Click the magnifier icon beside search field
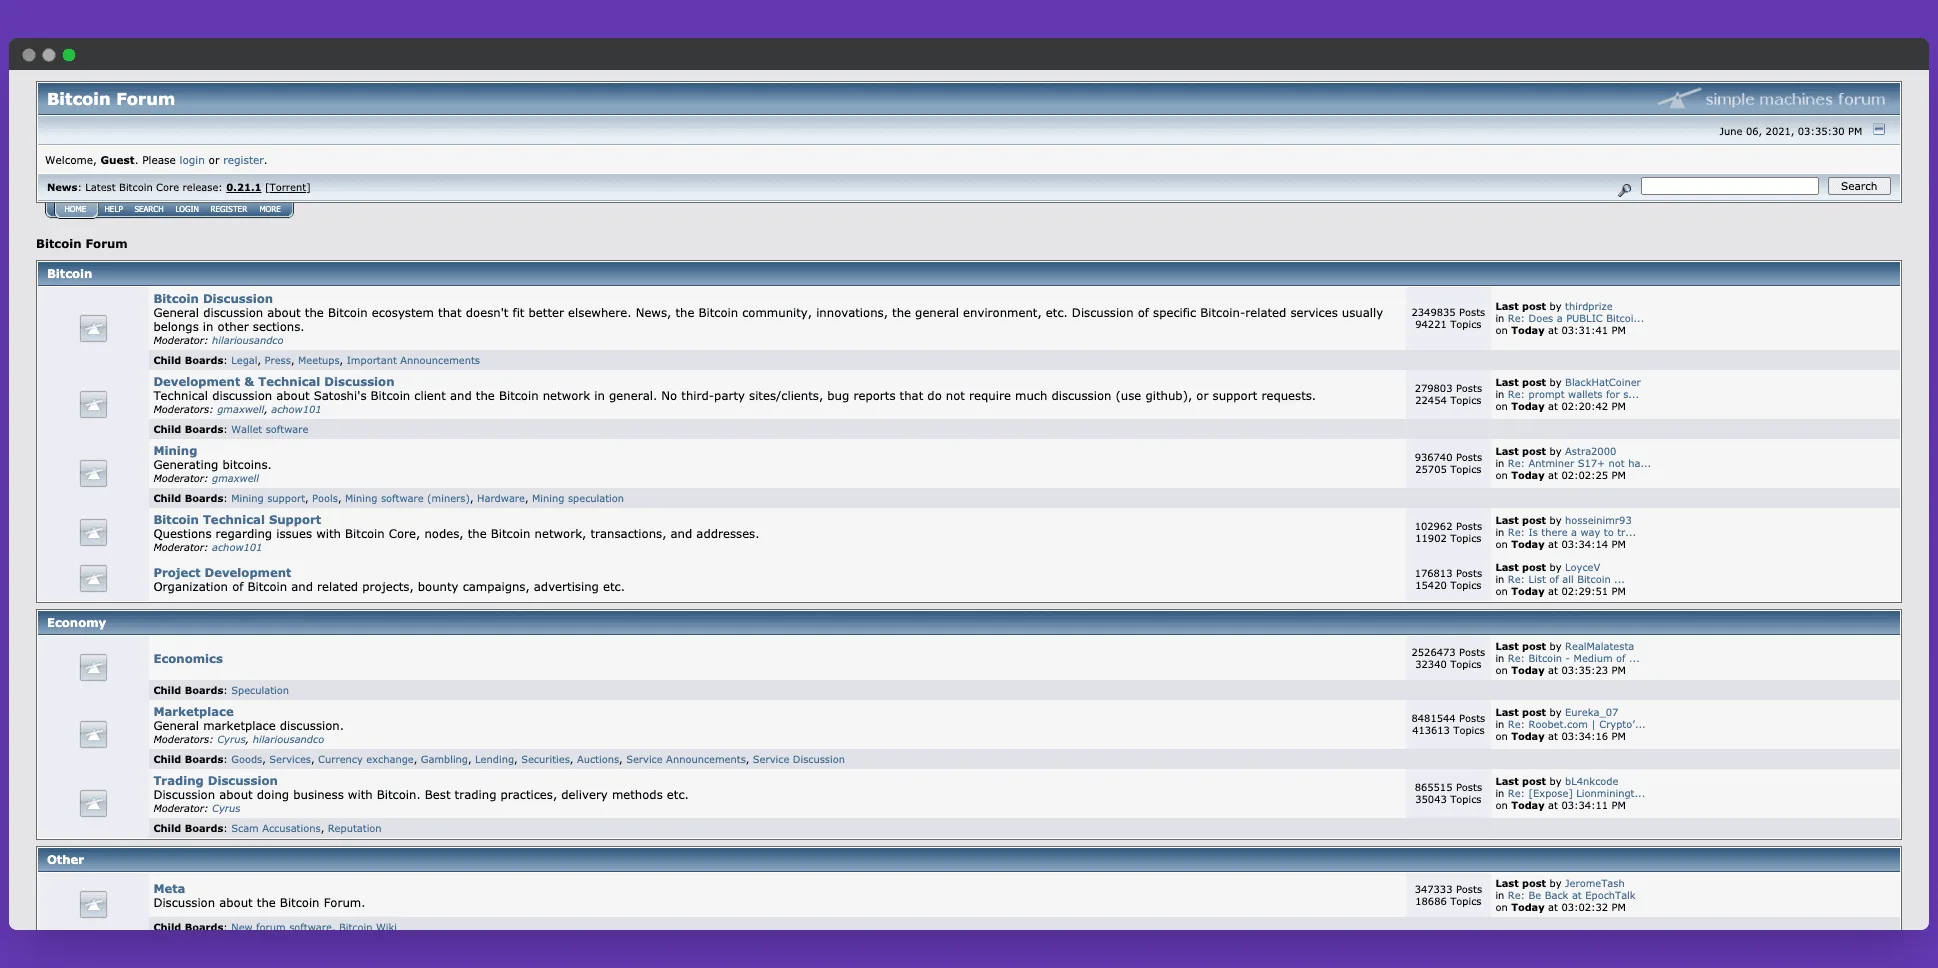Viewport: 1938px width, 968px height. pos(1624,189)
